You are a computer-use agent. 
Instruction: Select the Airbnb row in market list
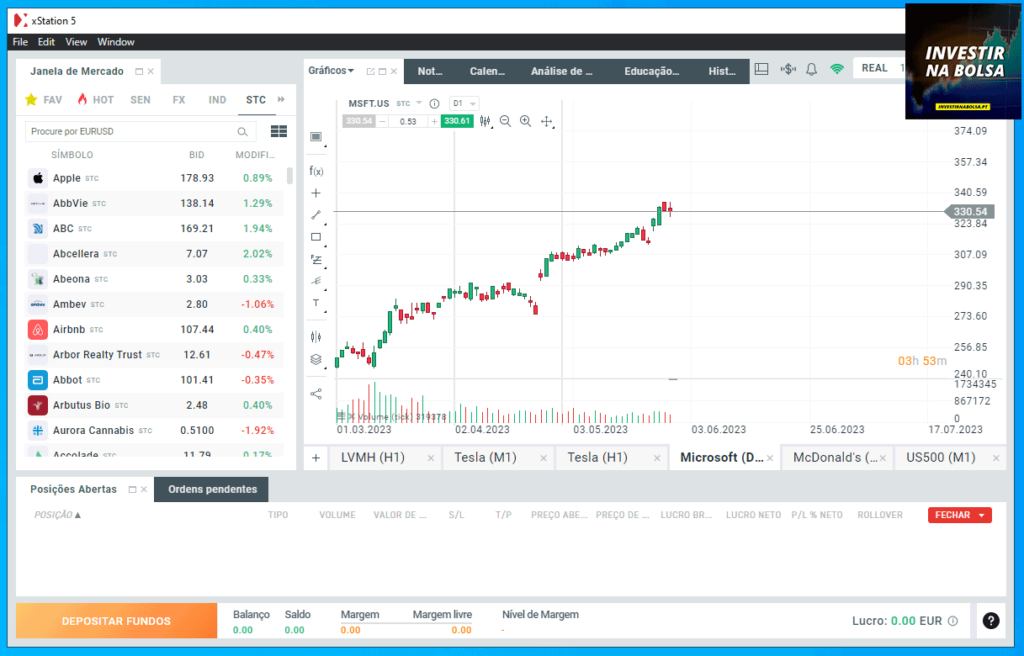(x=155, y=329)
